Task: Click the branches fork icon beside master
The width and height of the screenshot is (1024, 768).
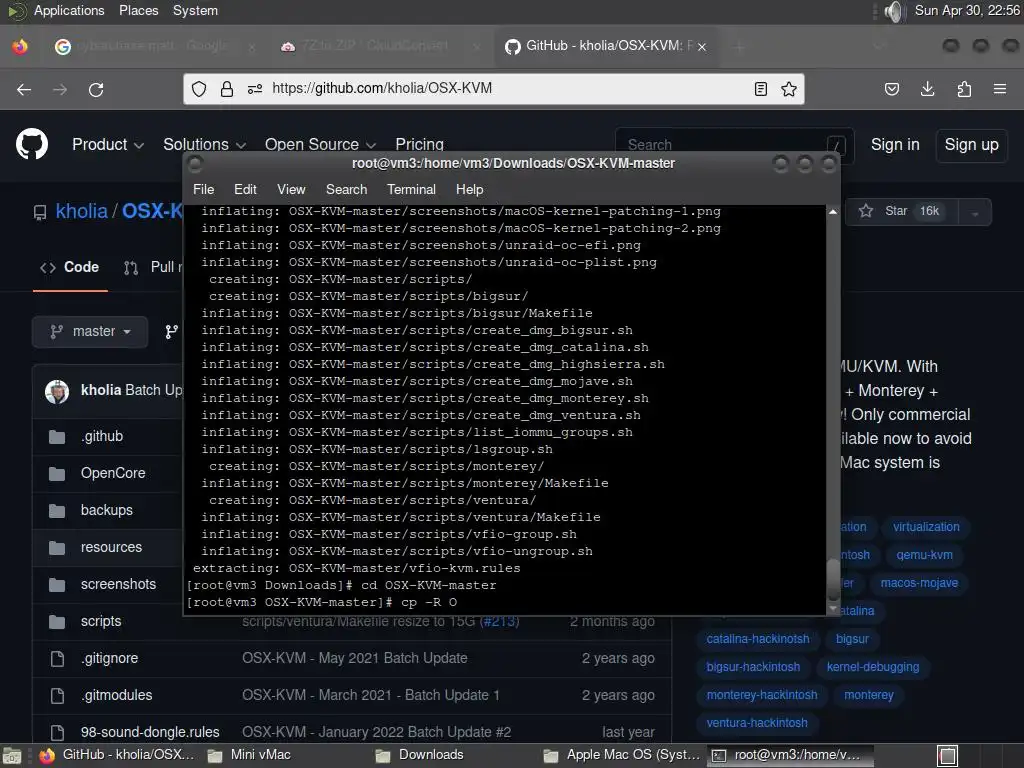Action: (x=171, y=332)
